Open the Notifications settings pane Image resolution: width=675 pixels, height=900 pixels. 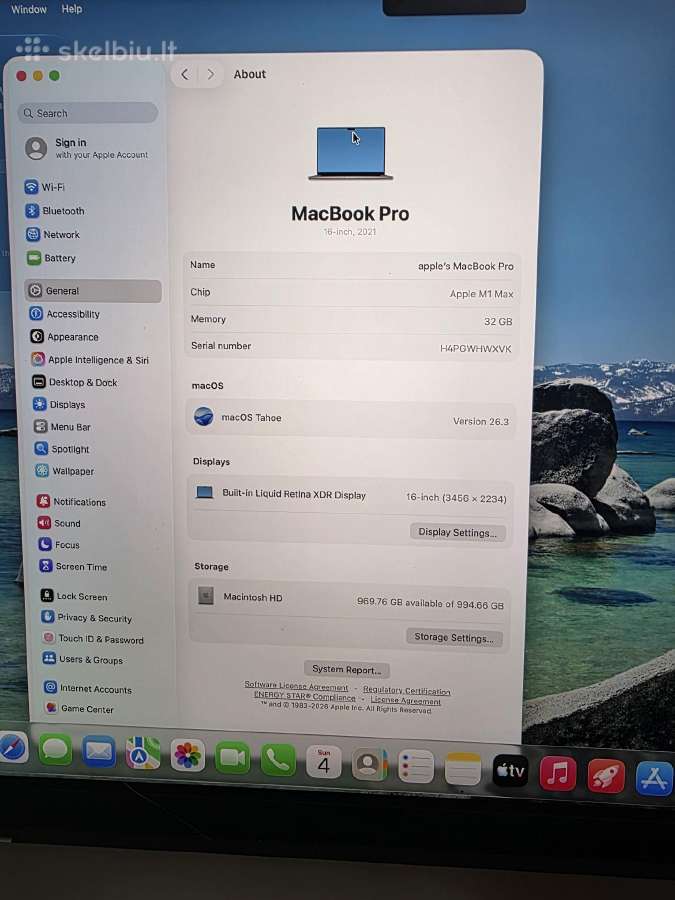point(72,501)
